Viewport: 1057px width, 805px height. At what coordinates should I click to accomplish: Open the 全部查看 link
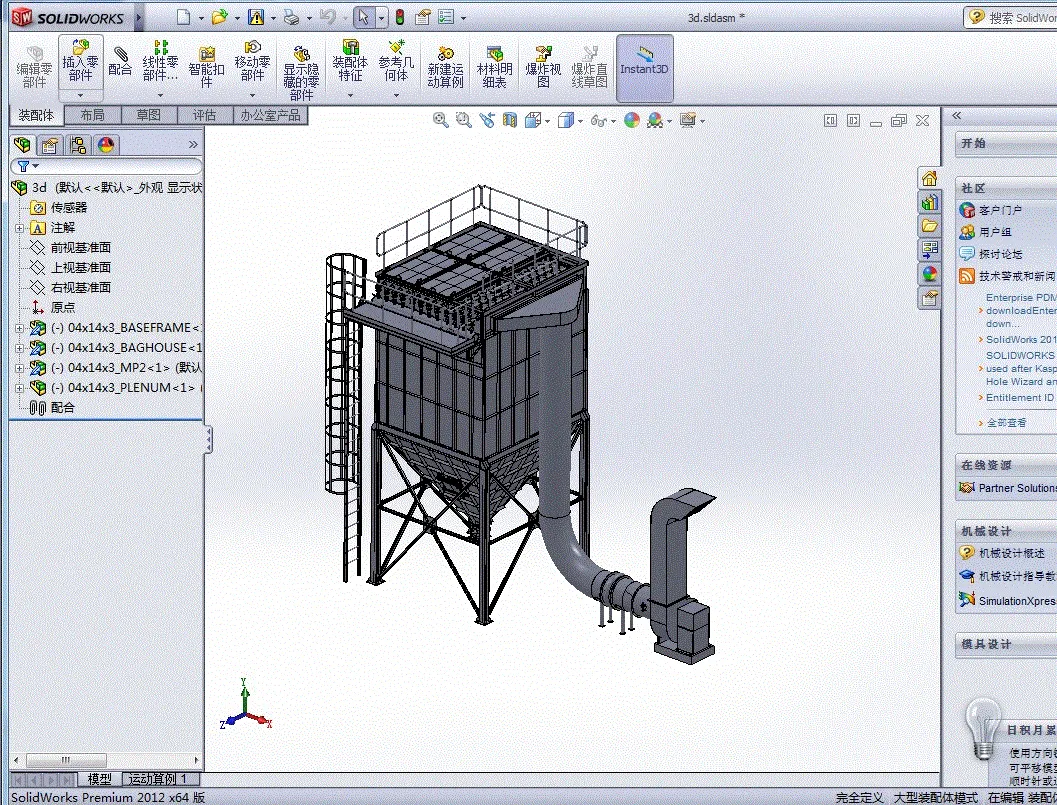pyautogui.click(x=1006, y=423)
